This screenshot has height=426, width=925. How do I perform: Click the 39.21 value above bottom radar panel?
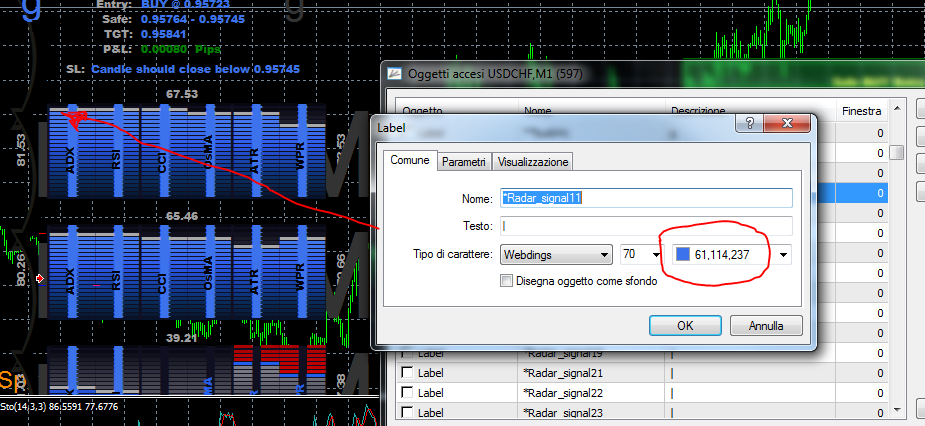click(x=182, y=338)
